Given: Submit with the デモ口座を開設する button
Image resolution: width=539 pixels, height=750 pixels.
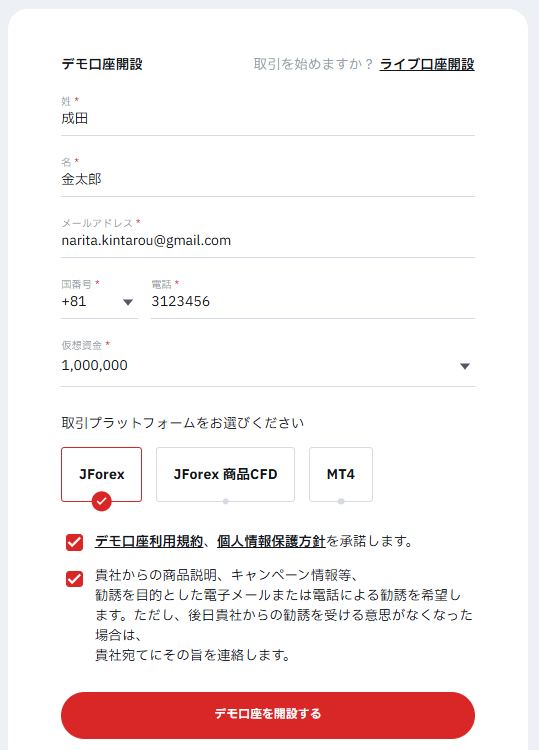Looking at the screenshot, I should pyautogui.click(x=268, y=715).
